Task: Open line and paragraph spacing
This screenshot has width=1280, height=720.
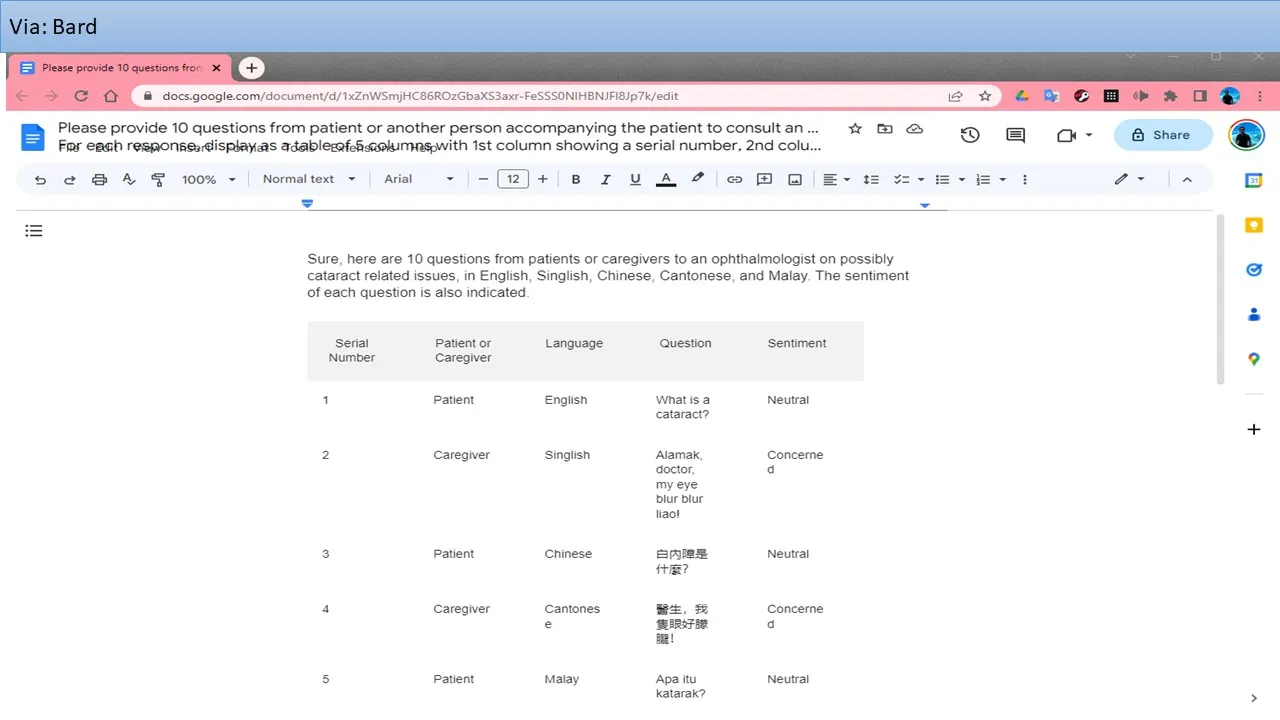Action: pos(871,179)
